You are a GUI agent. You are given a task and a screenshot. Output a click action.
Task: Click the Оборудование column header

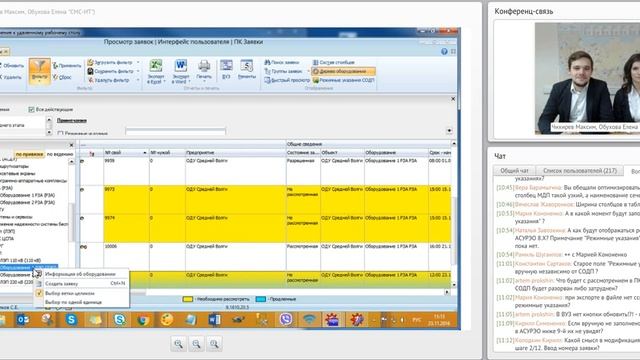tap(396, 153)
